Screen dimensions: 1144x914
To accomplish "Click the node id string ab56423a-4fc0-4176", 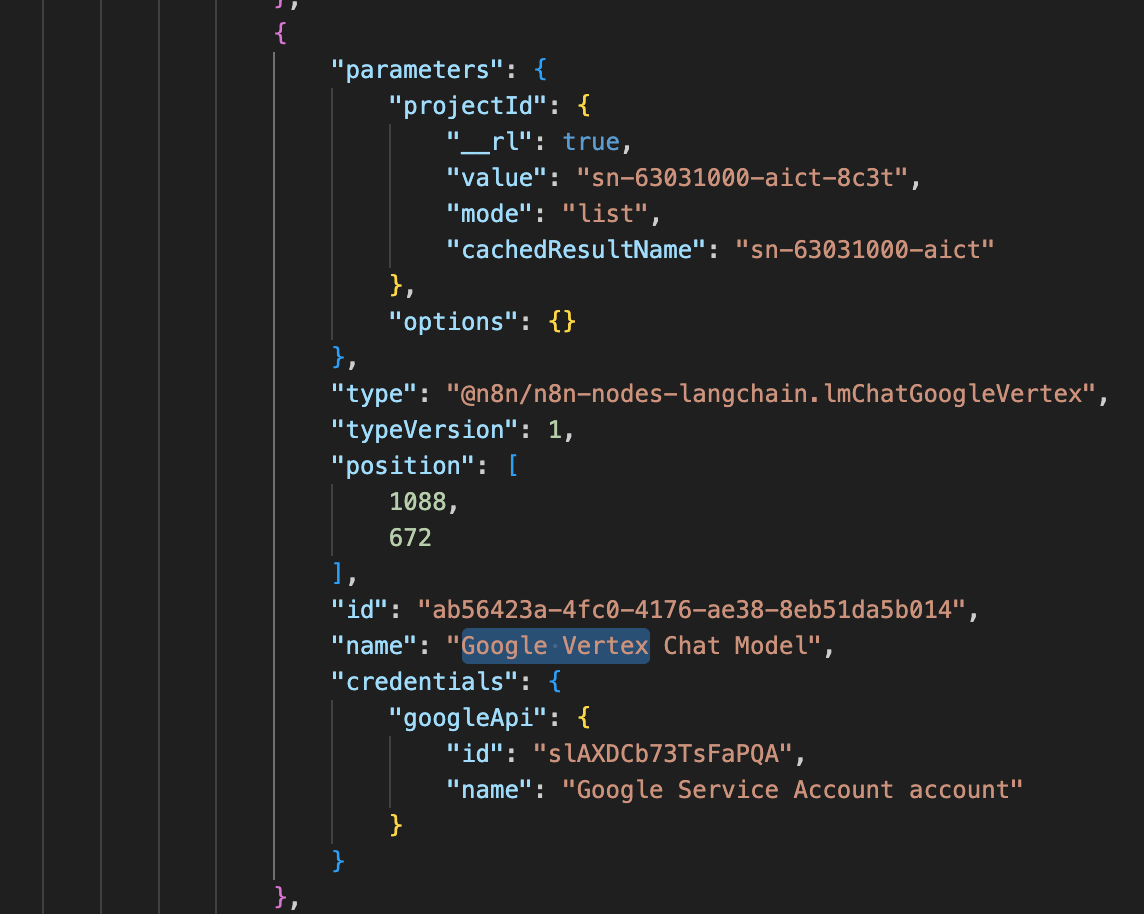I will 692,610.
